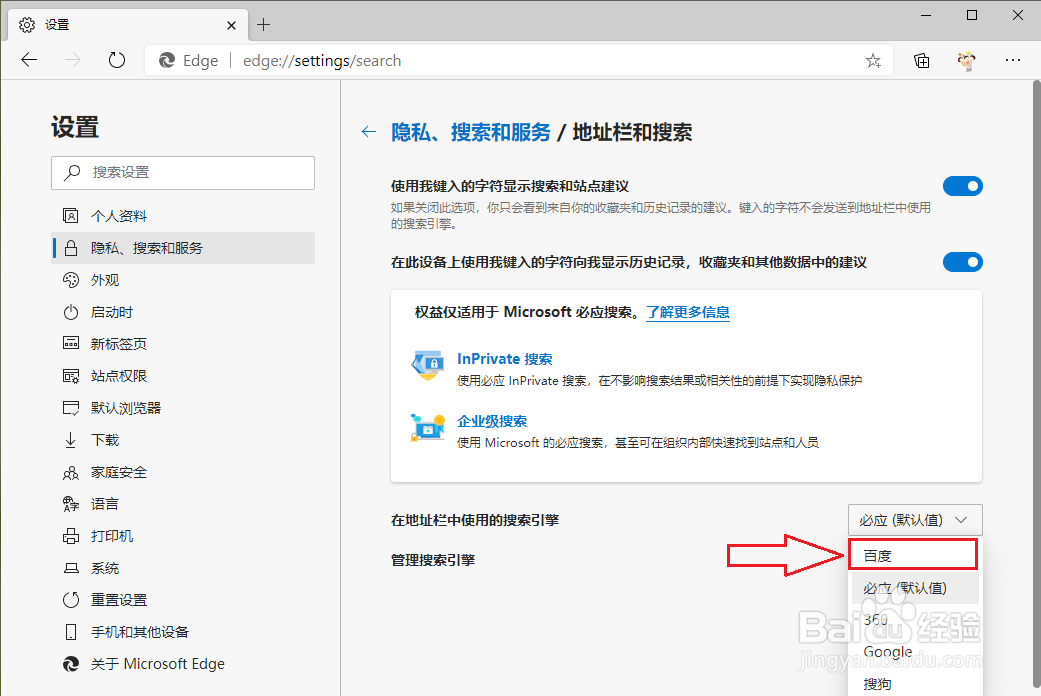The width and height of the screenshot is (1041, 696).
Task: Click the 了解更多信息 link
Action: pyautogui.click(x=688, y=312)
